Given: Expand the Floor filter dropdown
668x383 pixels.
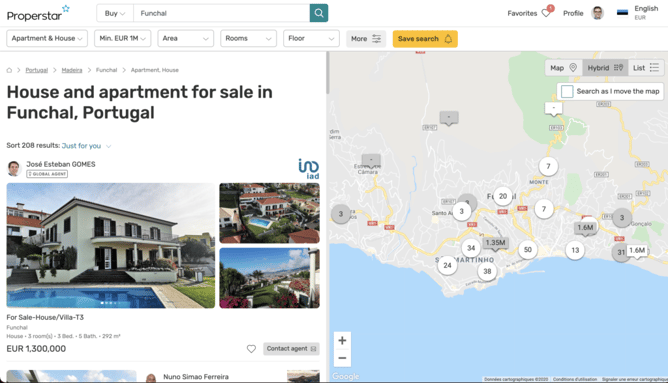Looking at the screenshot, I should coord(311,38).
